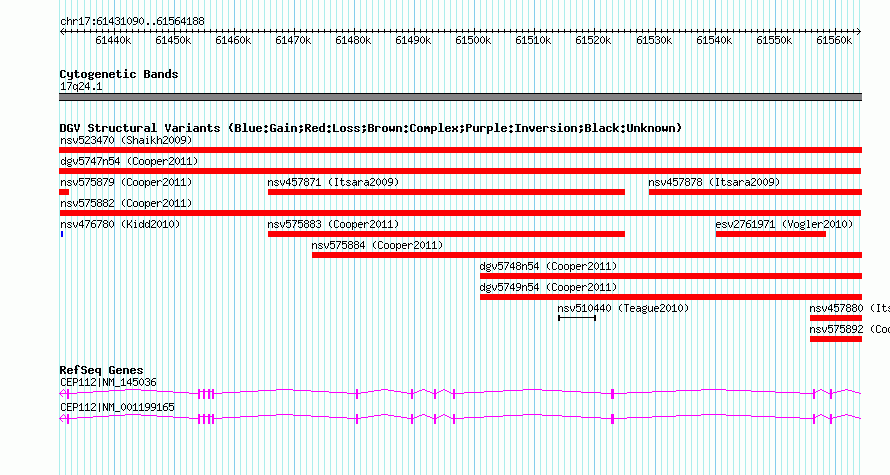Open the nsv575883 (Cooper2011) variant bar

(446, 234)
